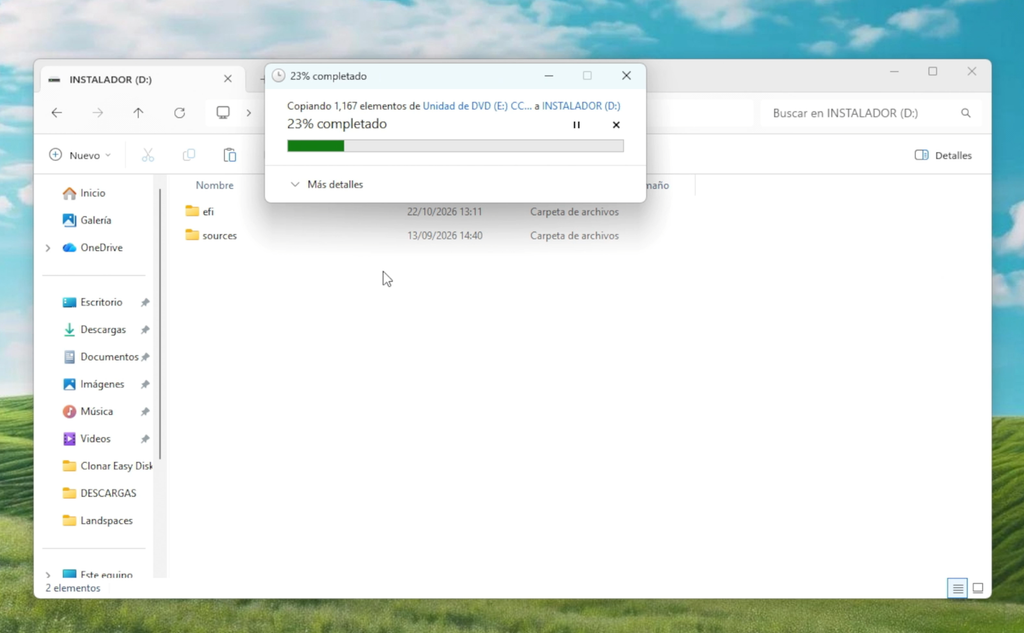Minimize the File Explorer window
1024x633 pixels.
pyautogui.click(x=894, y=71)
